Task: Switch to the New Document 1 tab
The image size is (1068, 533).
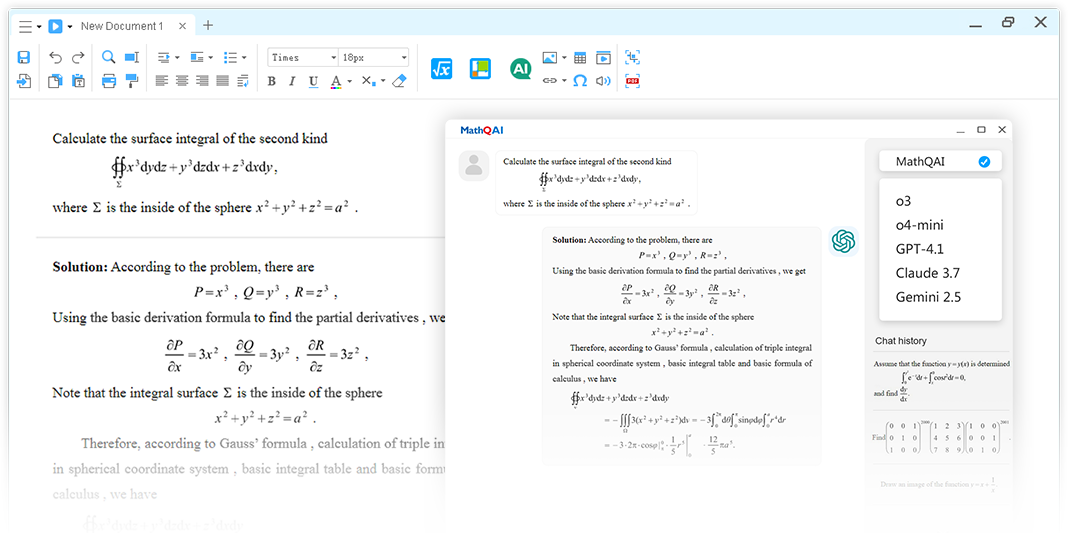Action: click(122, 27)
